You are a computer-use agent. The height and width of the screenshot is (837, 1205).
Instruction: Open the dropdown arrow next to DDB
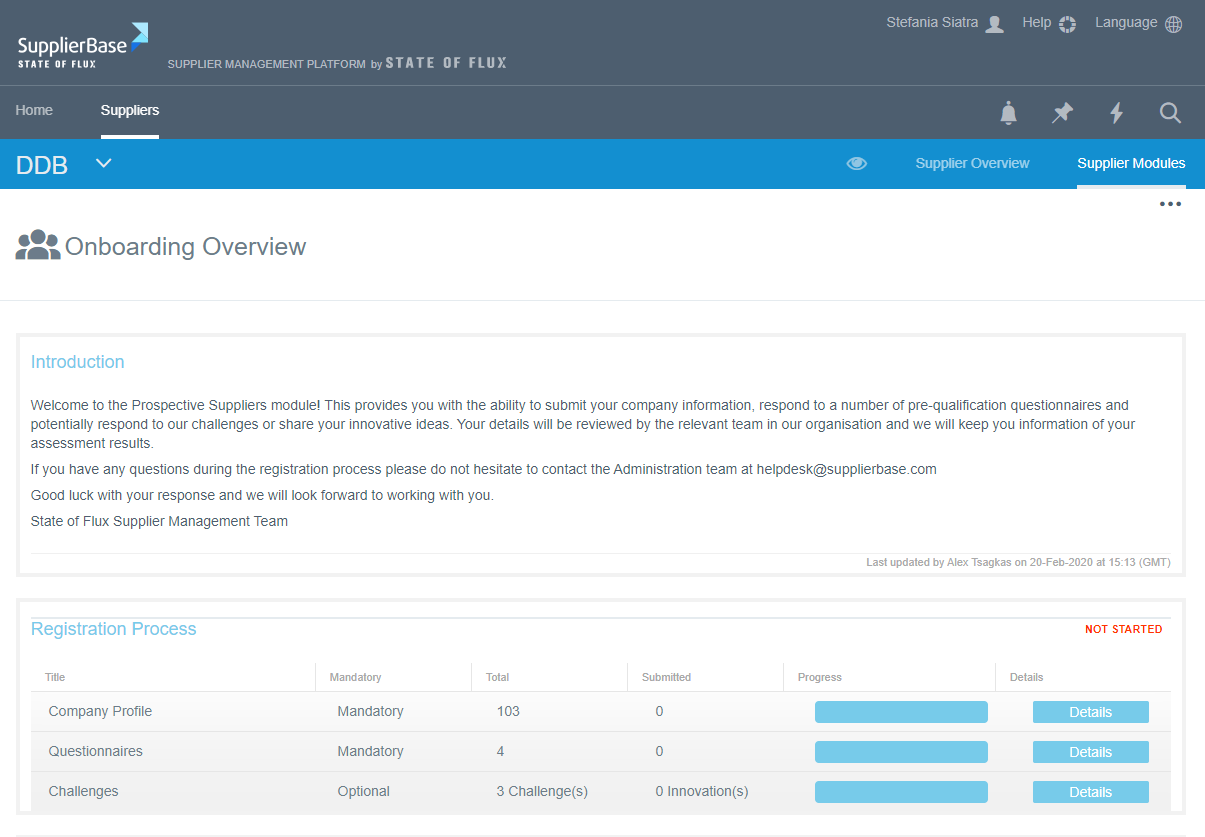click(103, 162)
